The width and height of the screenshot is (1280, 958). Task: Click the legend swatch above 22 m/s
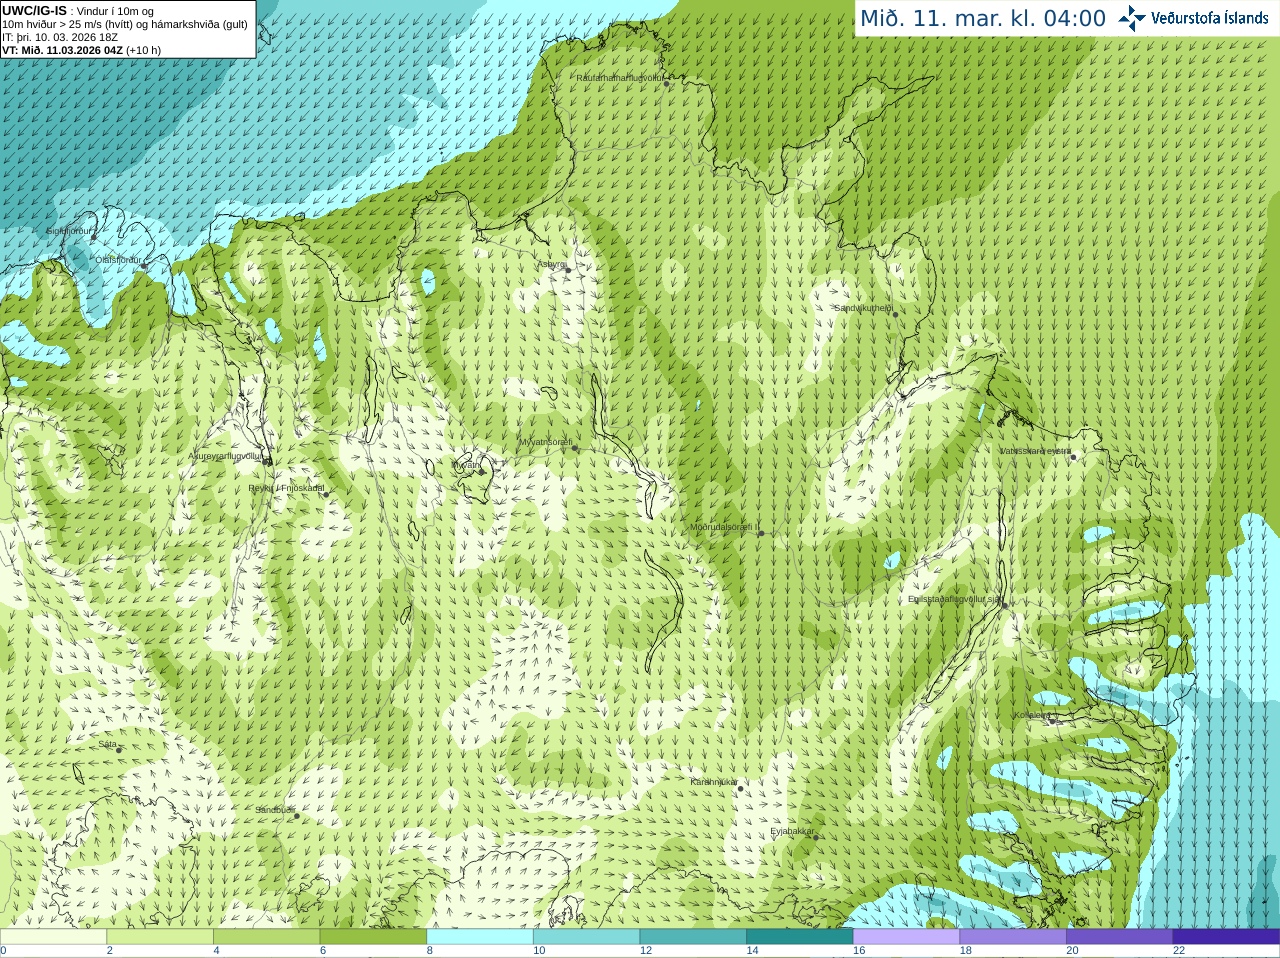[1226, 937]
